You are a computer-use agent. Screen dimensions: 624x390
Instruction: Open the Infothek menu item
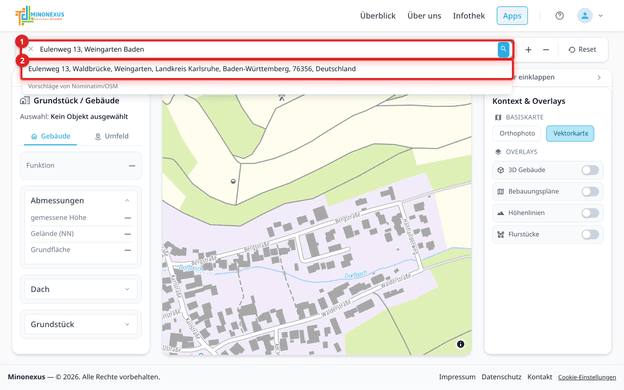(x=469, y=16)
